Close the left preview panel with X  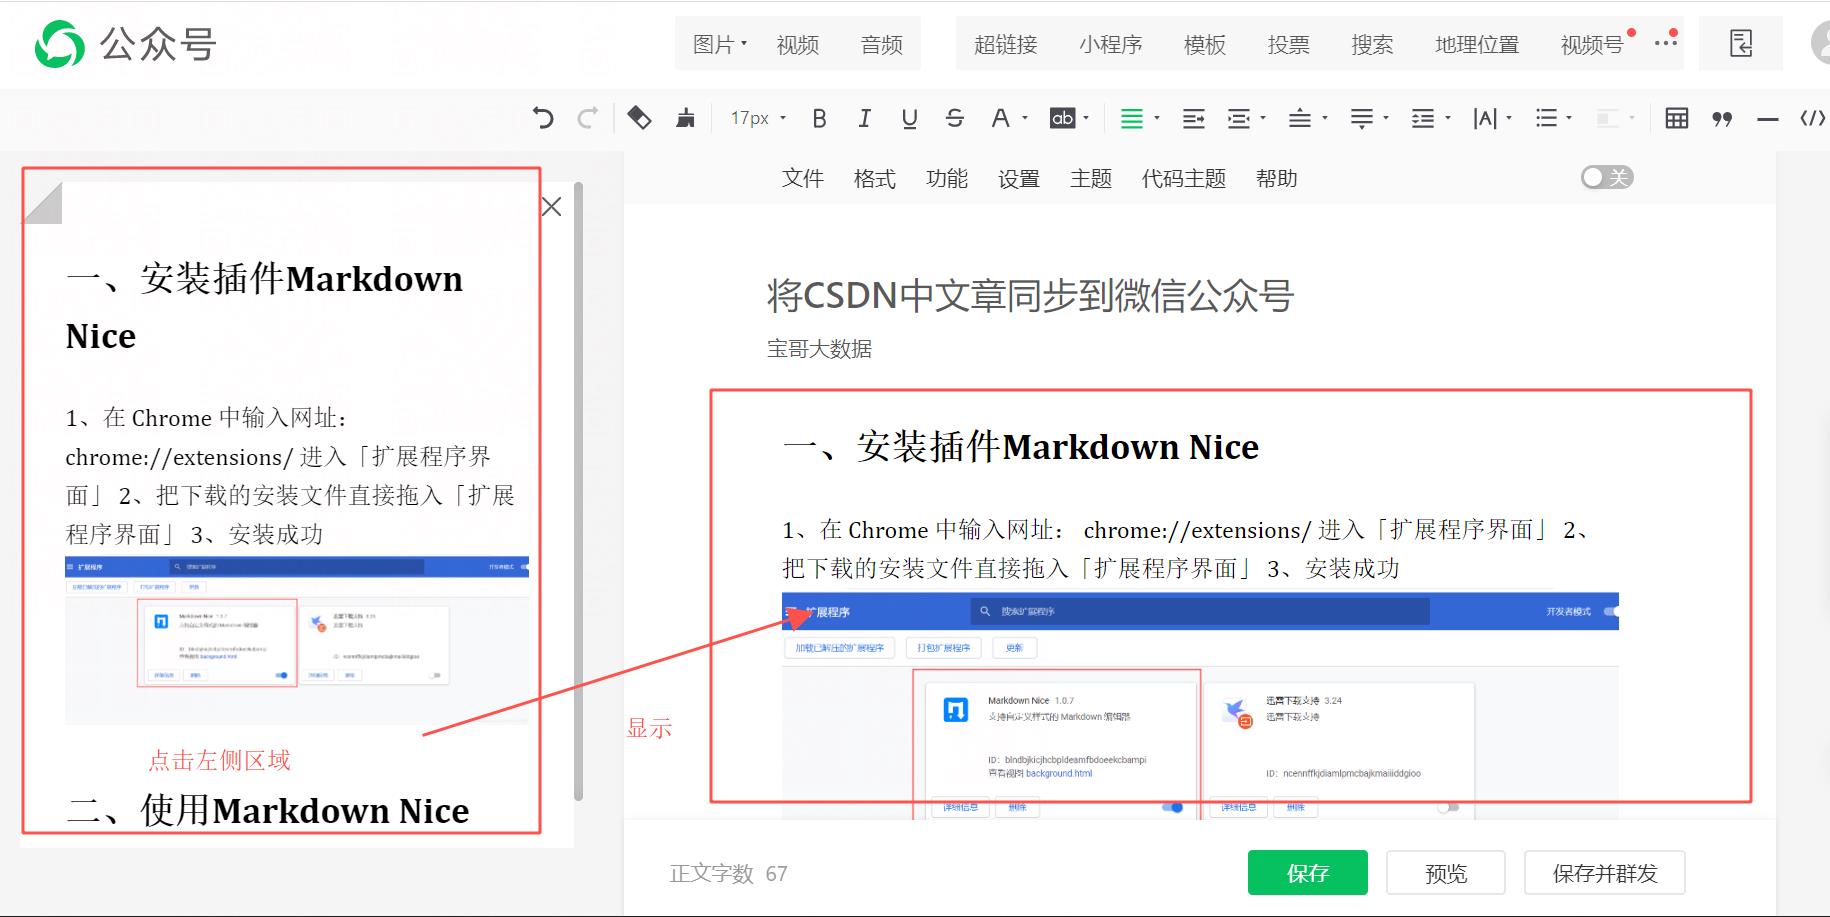coord(551,207)
